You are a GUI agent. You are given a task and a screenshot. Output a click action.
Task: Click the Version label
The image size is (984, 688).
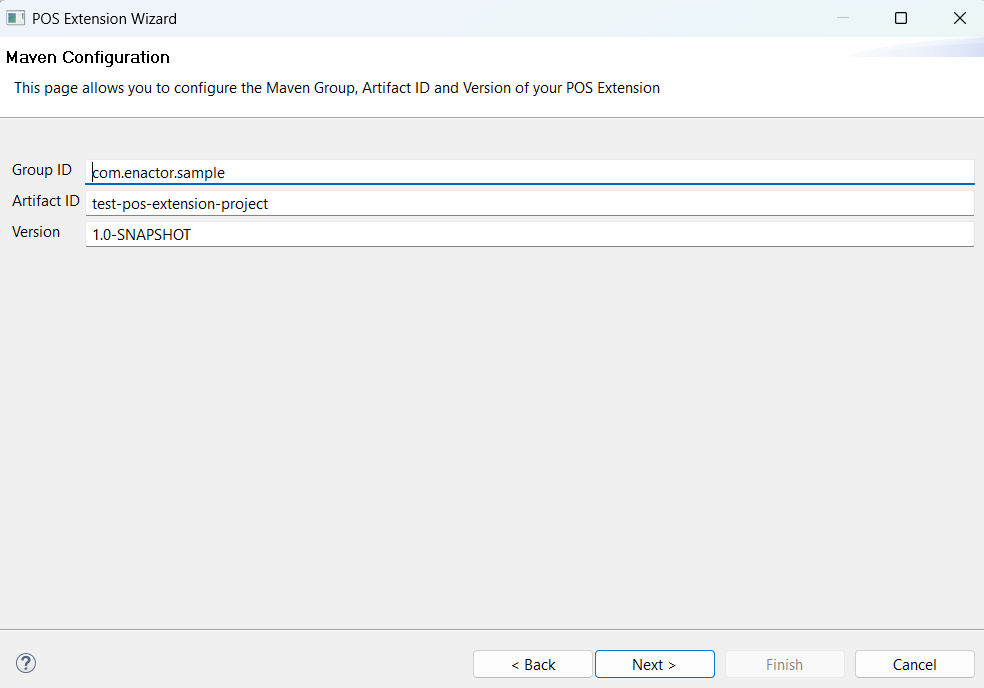click(x=36, y=232)
